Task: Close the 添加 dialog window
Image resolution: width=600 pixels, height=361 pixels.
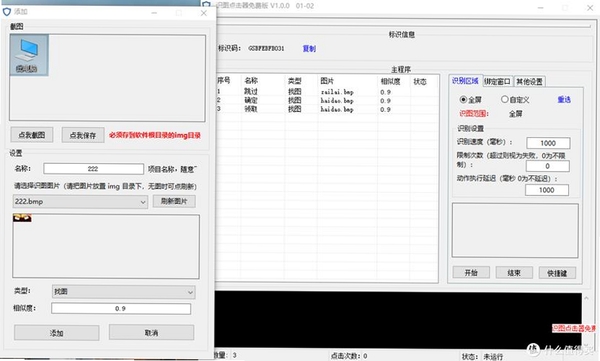Action: (204, 13)
